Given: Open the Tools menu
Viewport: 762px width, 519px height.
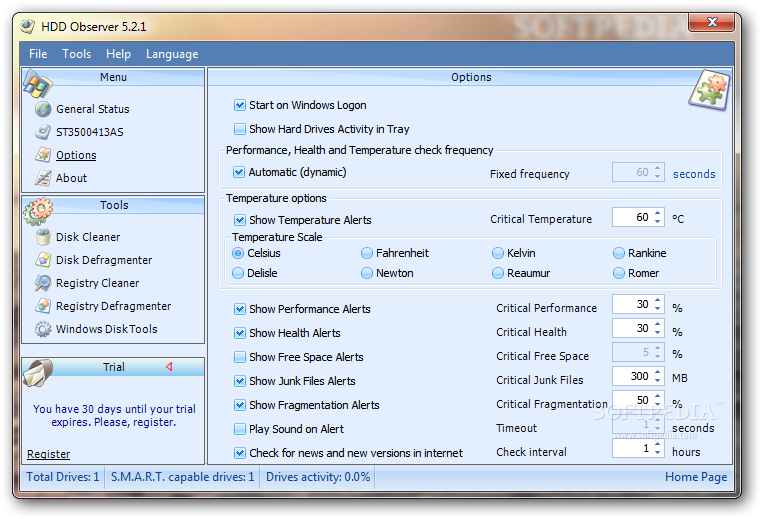Looking at the screenshot, I should (76, 54).
